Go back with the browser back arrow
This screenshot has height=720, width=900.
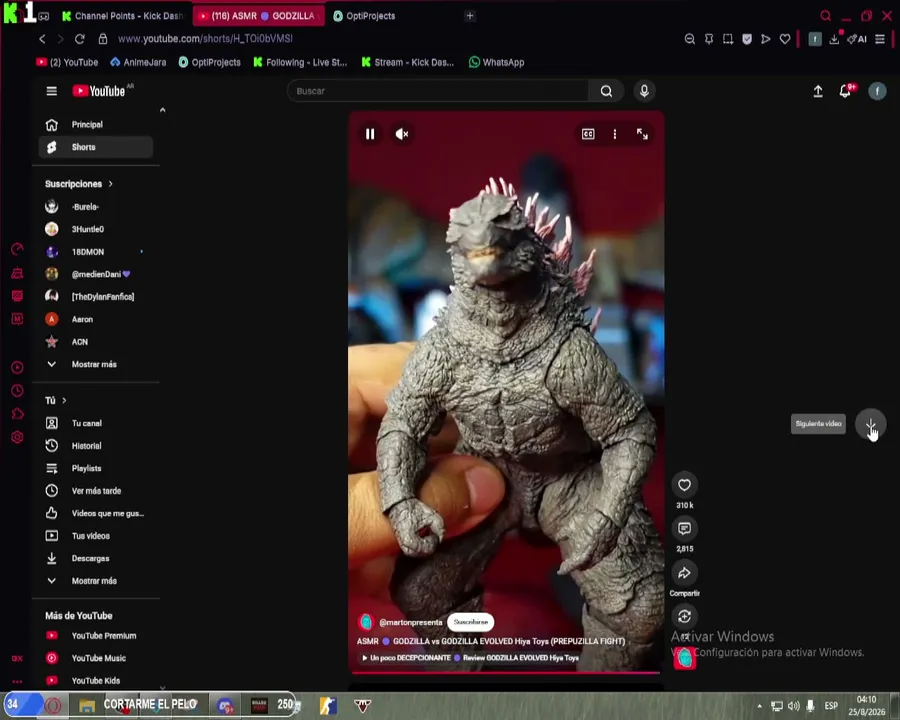click(42, 38)
